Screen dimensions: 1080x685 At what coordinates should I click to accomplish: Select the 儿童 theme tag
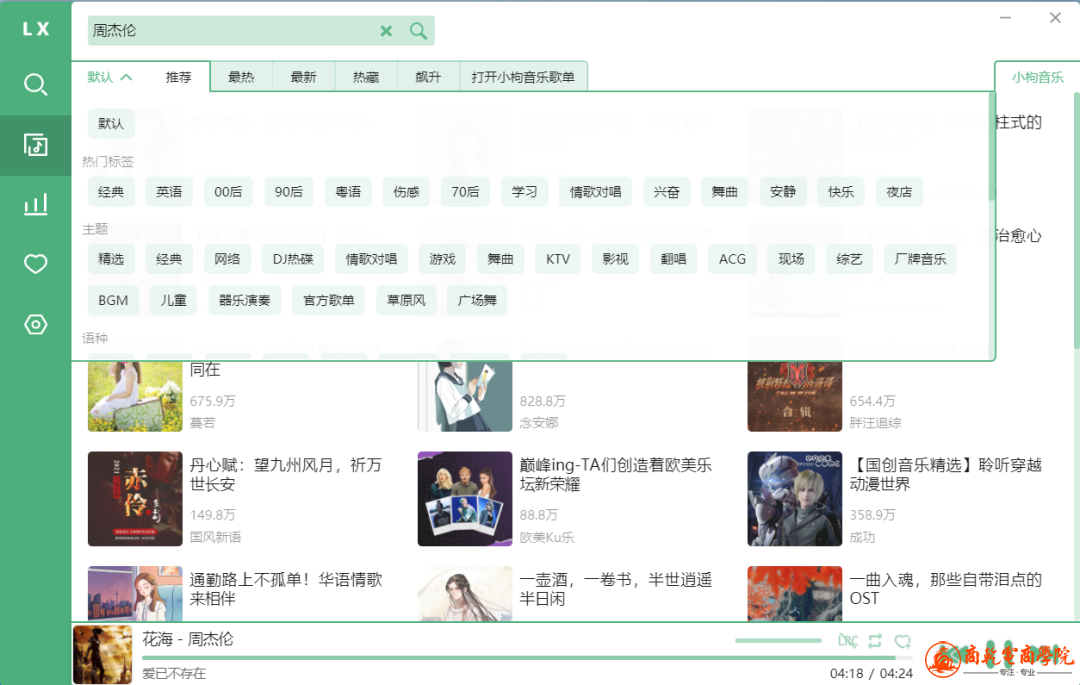click(174, 300)
